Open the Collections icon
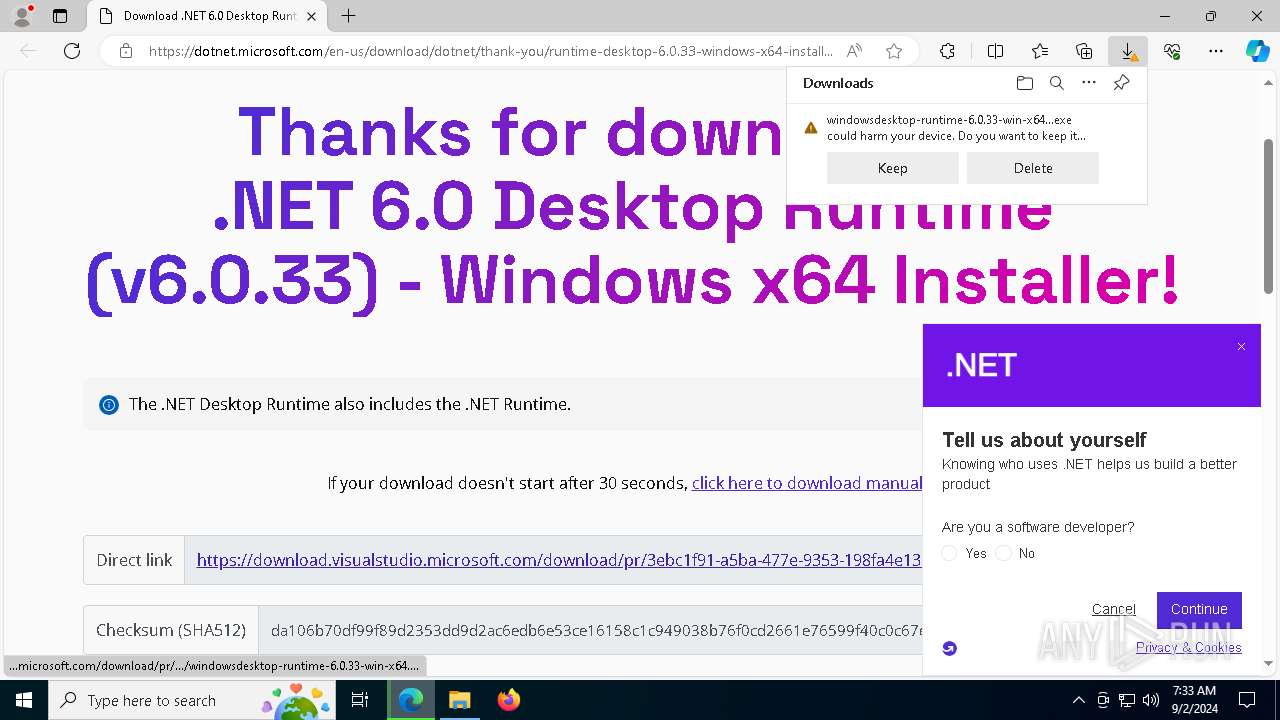The width and height of the screenshot is (1280, 720). [1084, 51]
